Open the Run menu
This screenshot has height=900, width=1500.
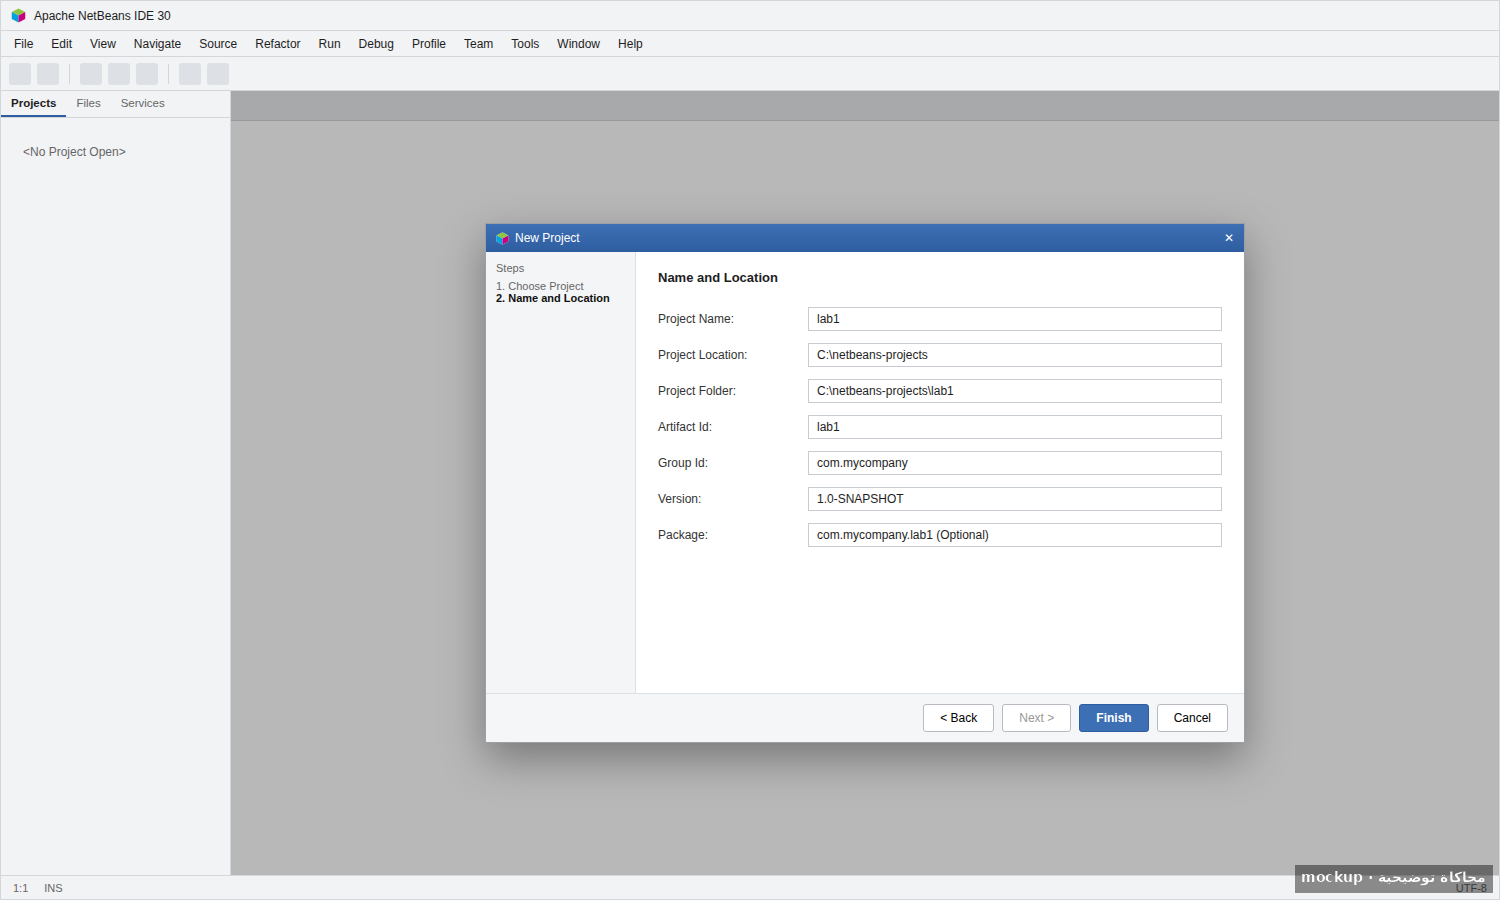tap(330, 44)
